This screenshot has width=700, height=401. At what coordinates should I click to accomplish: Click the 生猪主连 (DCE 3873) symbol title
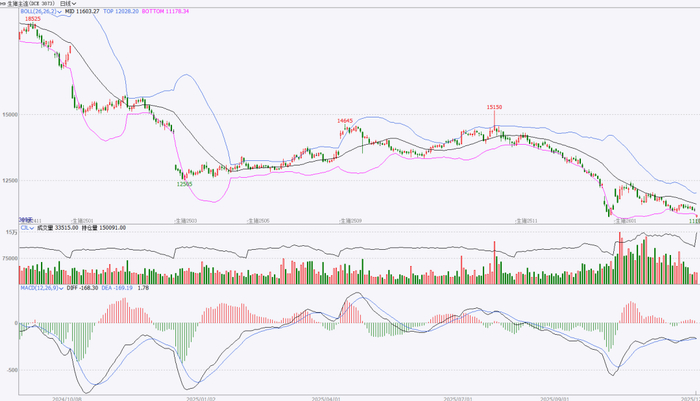(31, 3)
